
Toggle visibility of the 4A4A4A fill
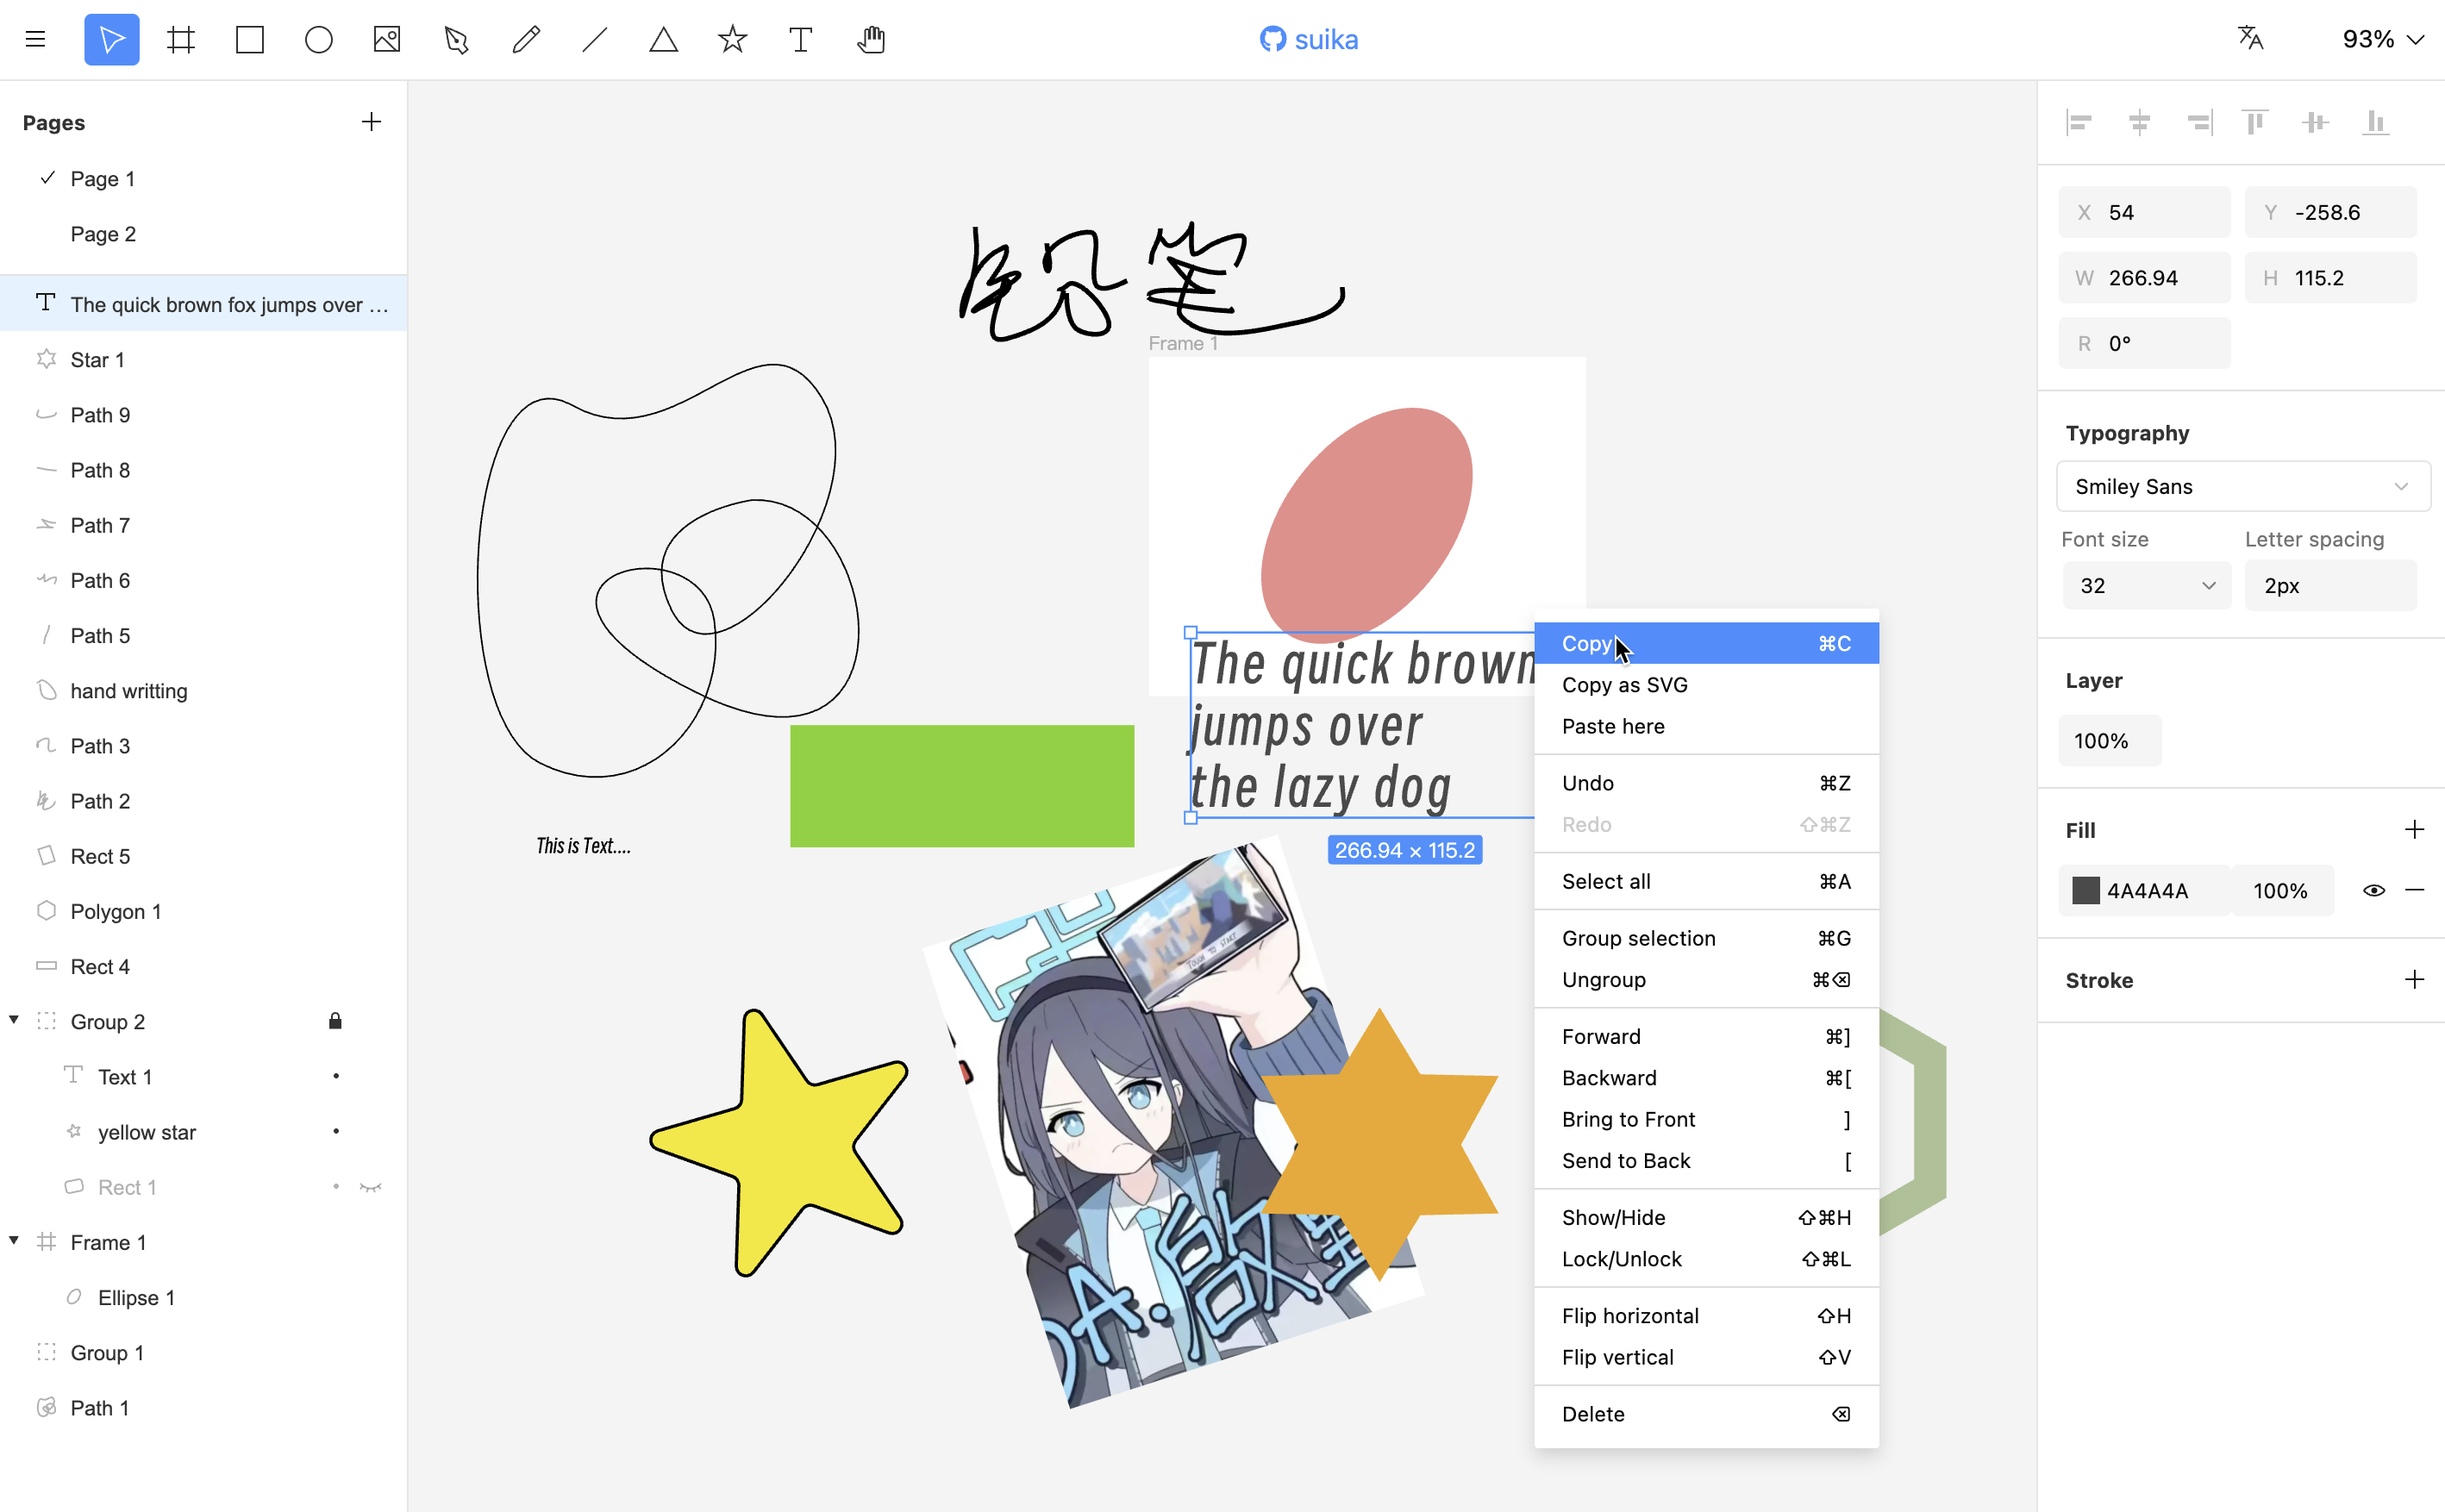(x=2374, y=890)
